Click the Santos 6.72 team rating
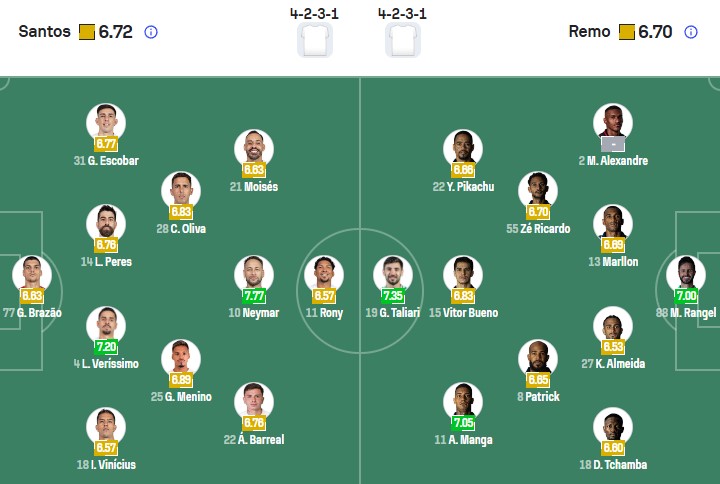Image resolution: width=720 pixels, height=484 pixels. [115, 32]
